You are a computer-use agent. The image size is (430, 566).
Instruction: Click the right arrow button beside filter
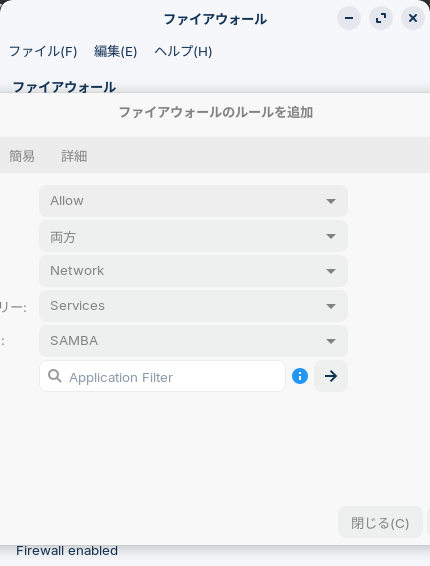(x=331, y=376)
